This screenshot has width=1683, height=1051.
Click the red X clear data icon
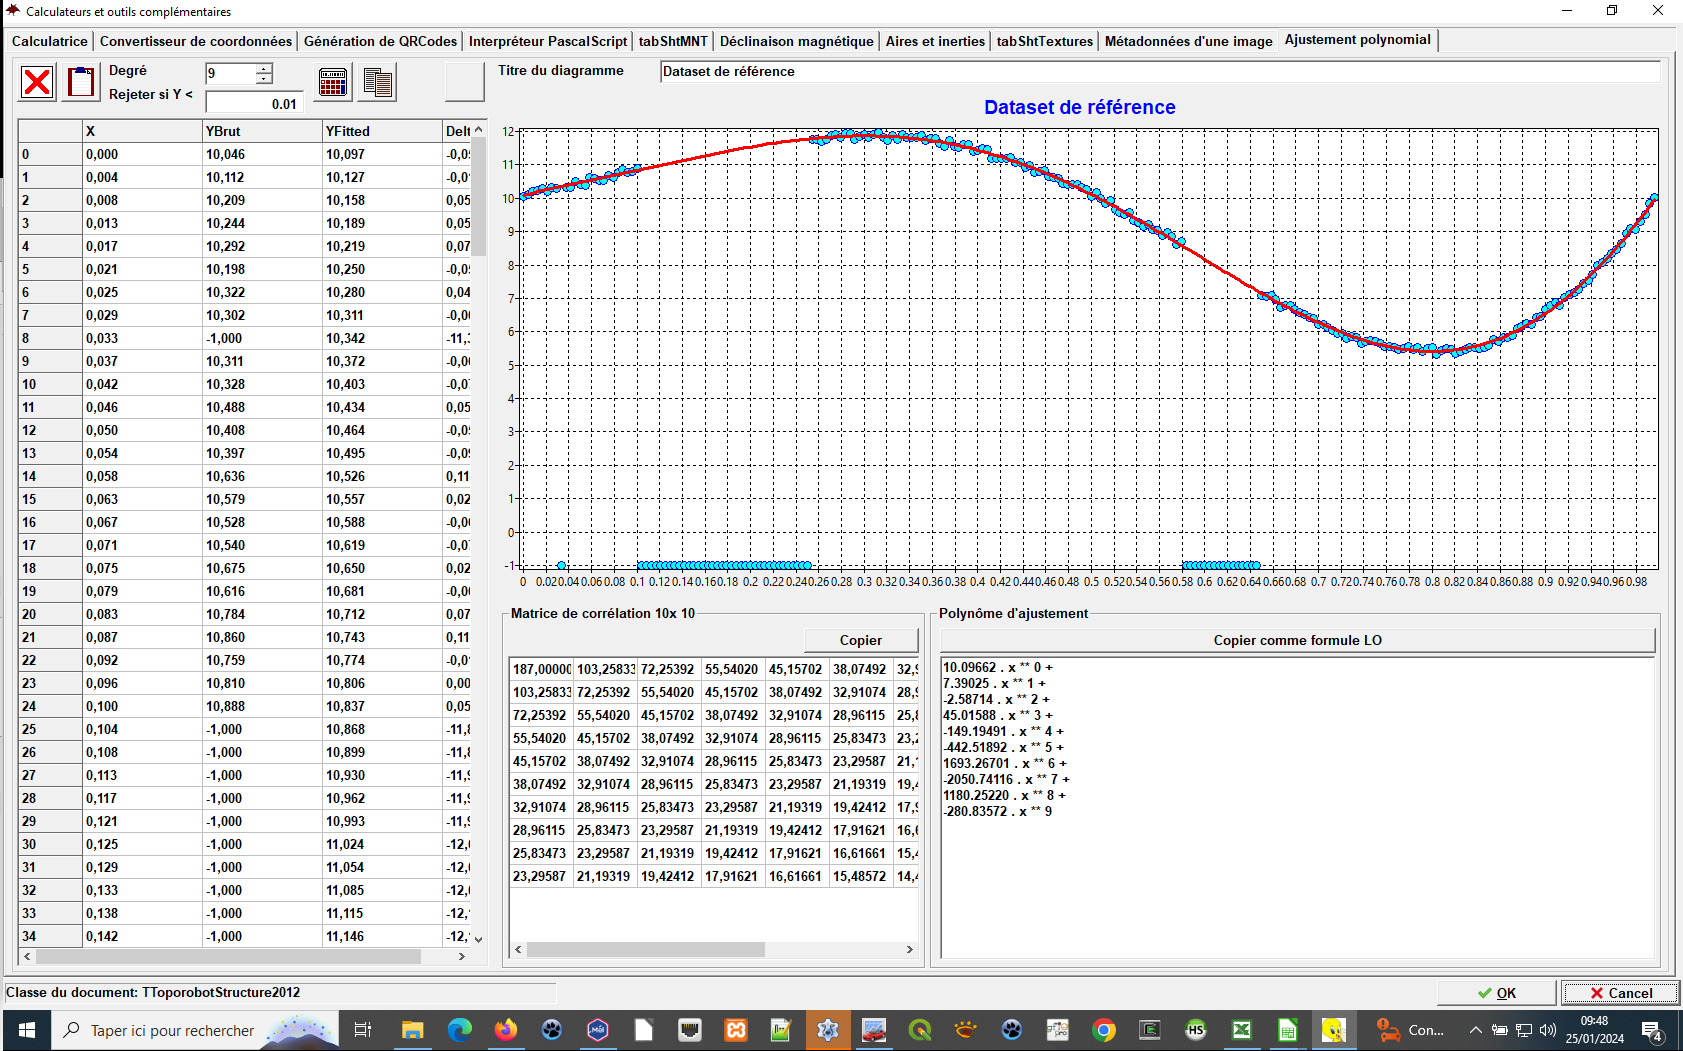(x=37, y=82)
